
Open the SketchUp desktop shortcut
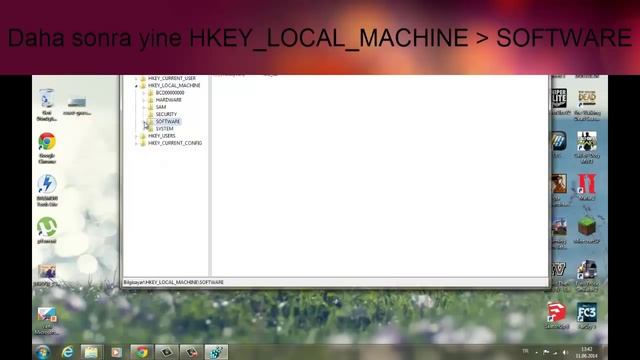(557, 315)
